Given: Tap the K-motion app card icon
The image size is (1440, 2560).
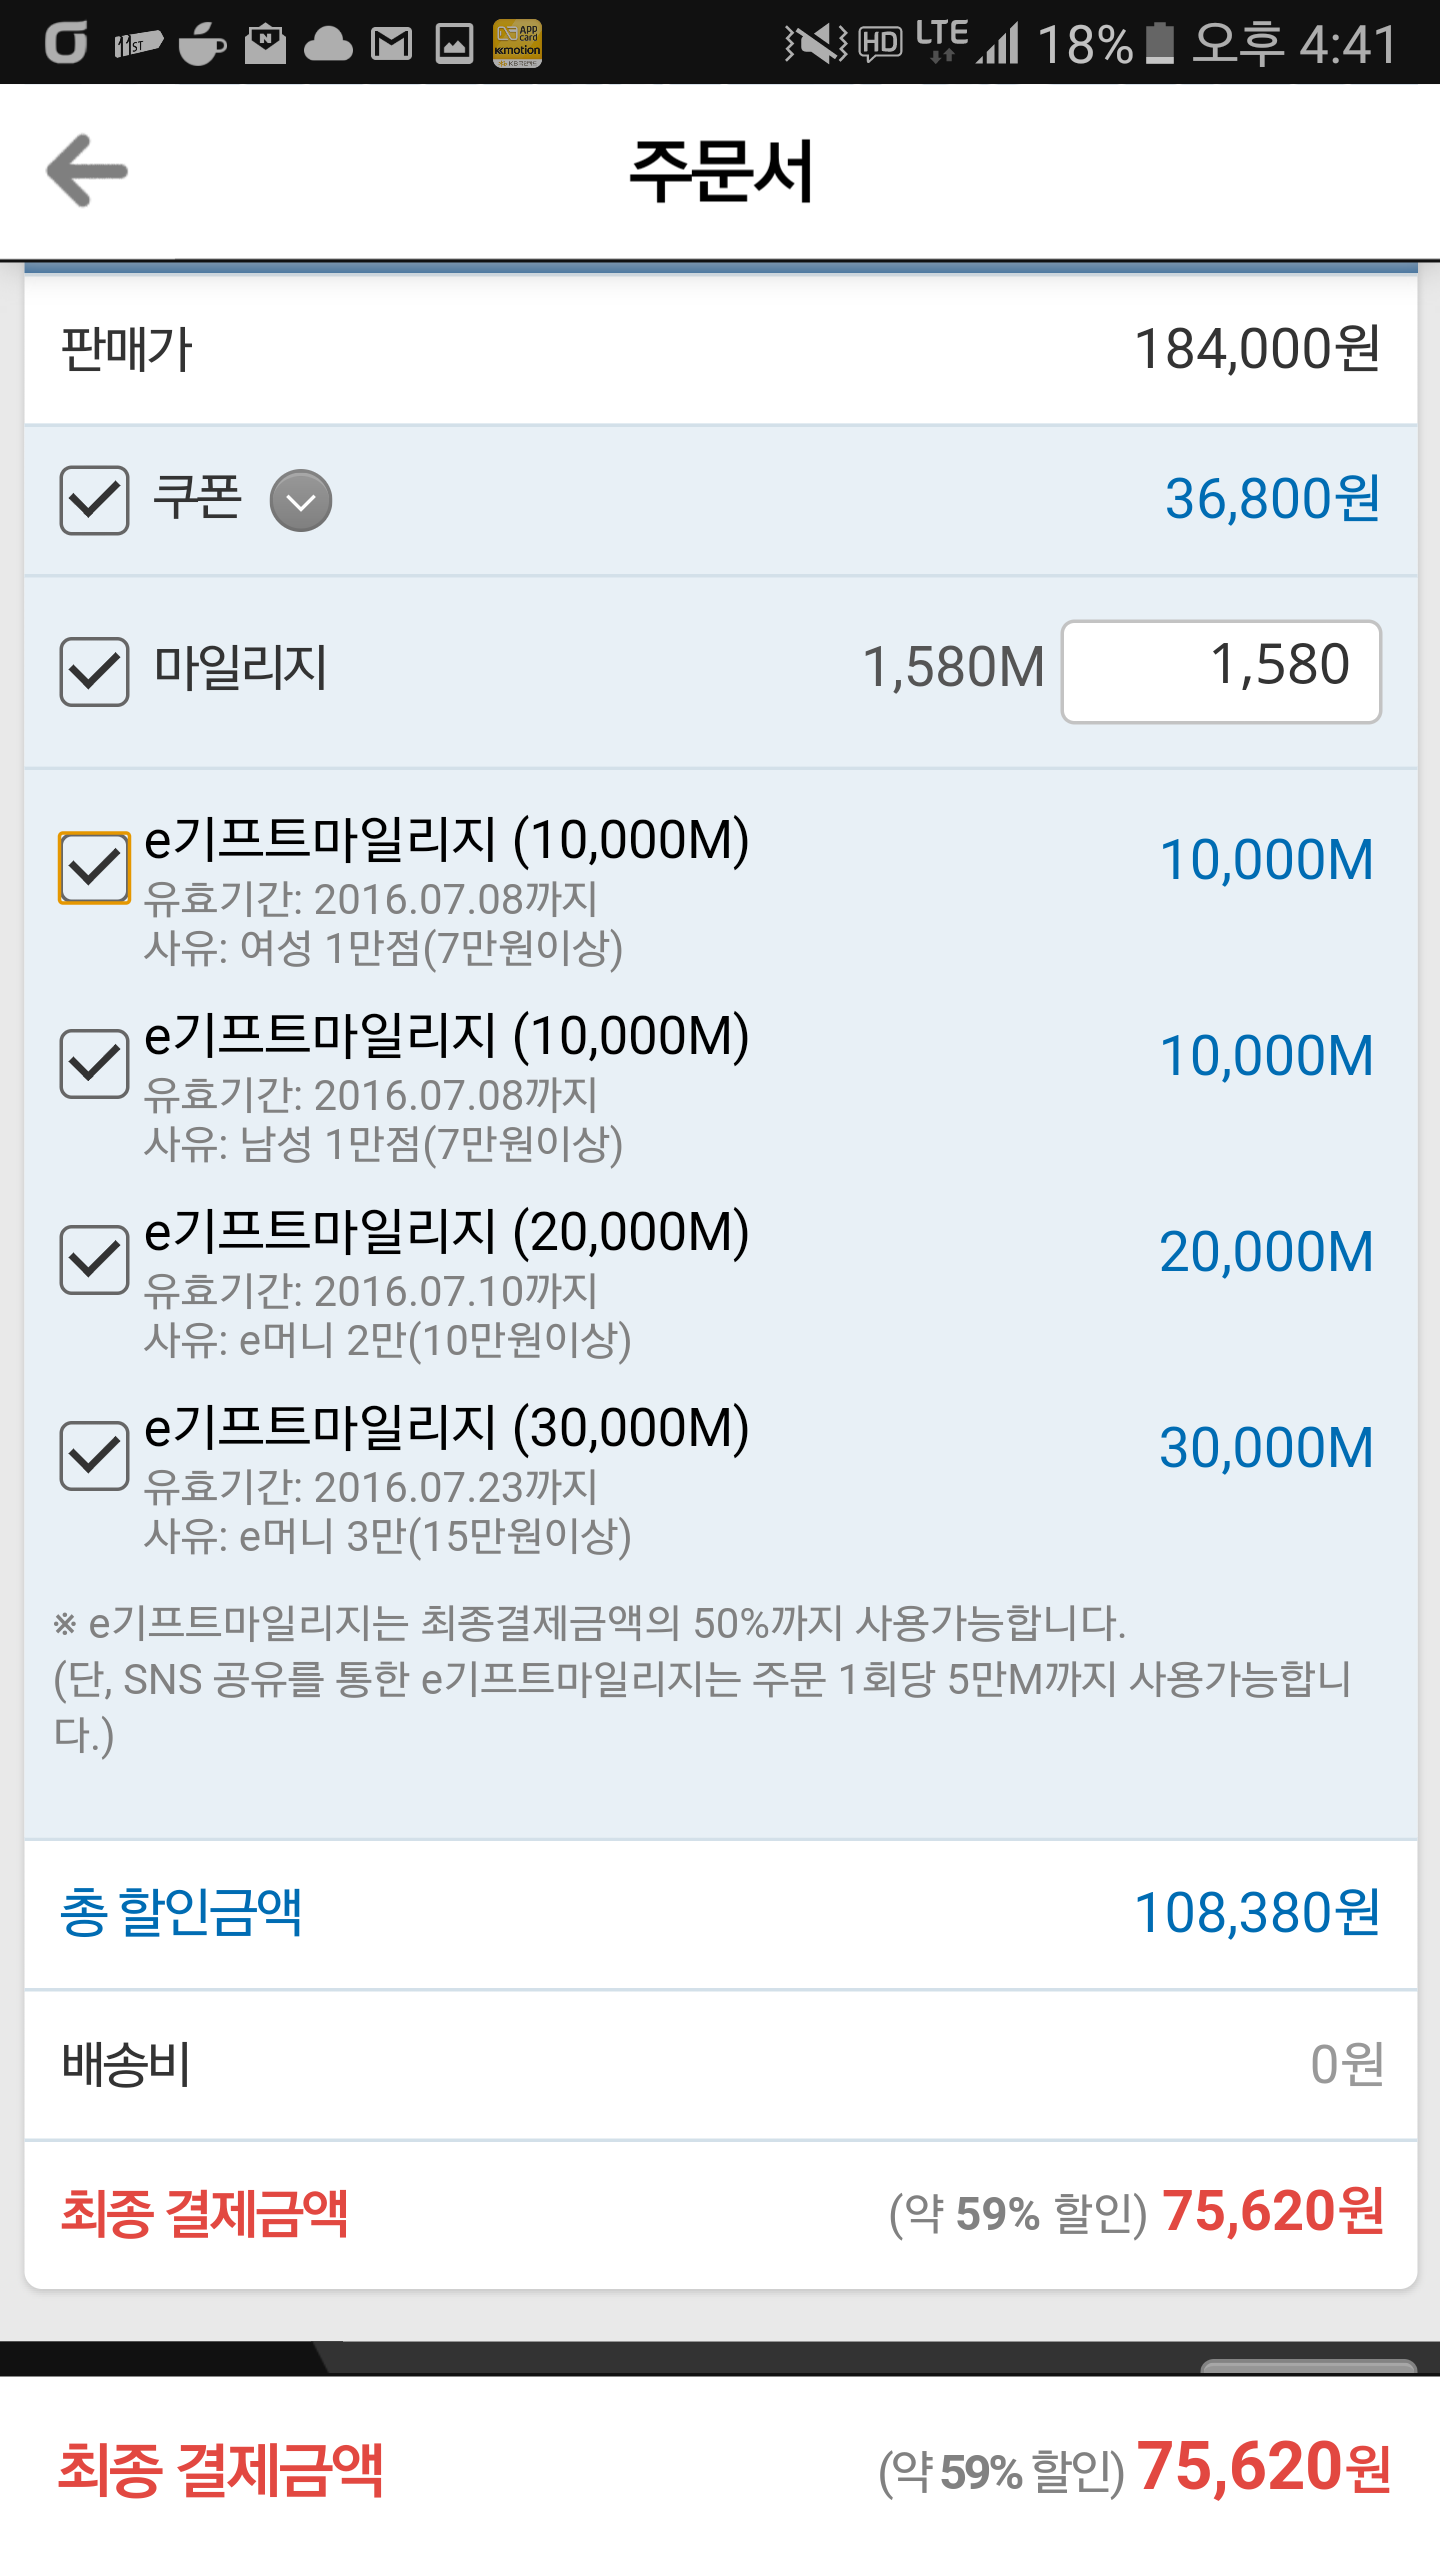Looking at the screenshot, I should coord(517,44).
